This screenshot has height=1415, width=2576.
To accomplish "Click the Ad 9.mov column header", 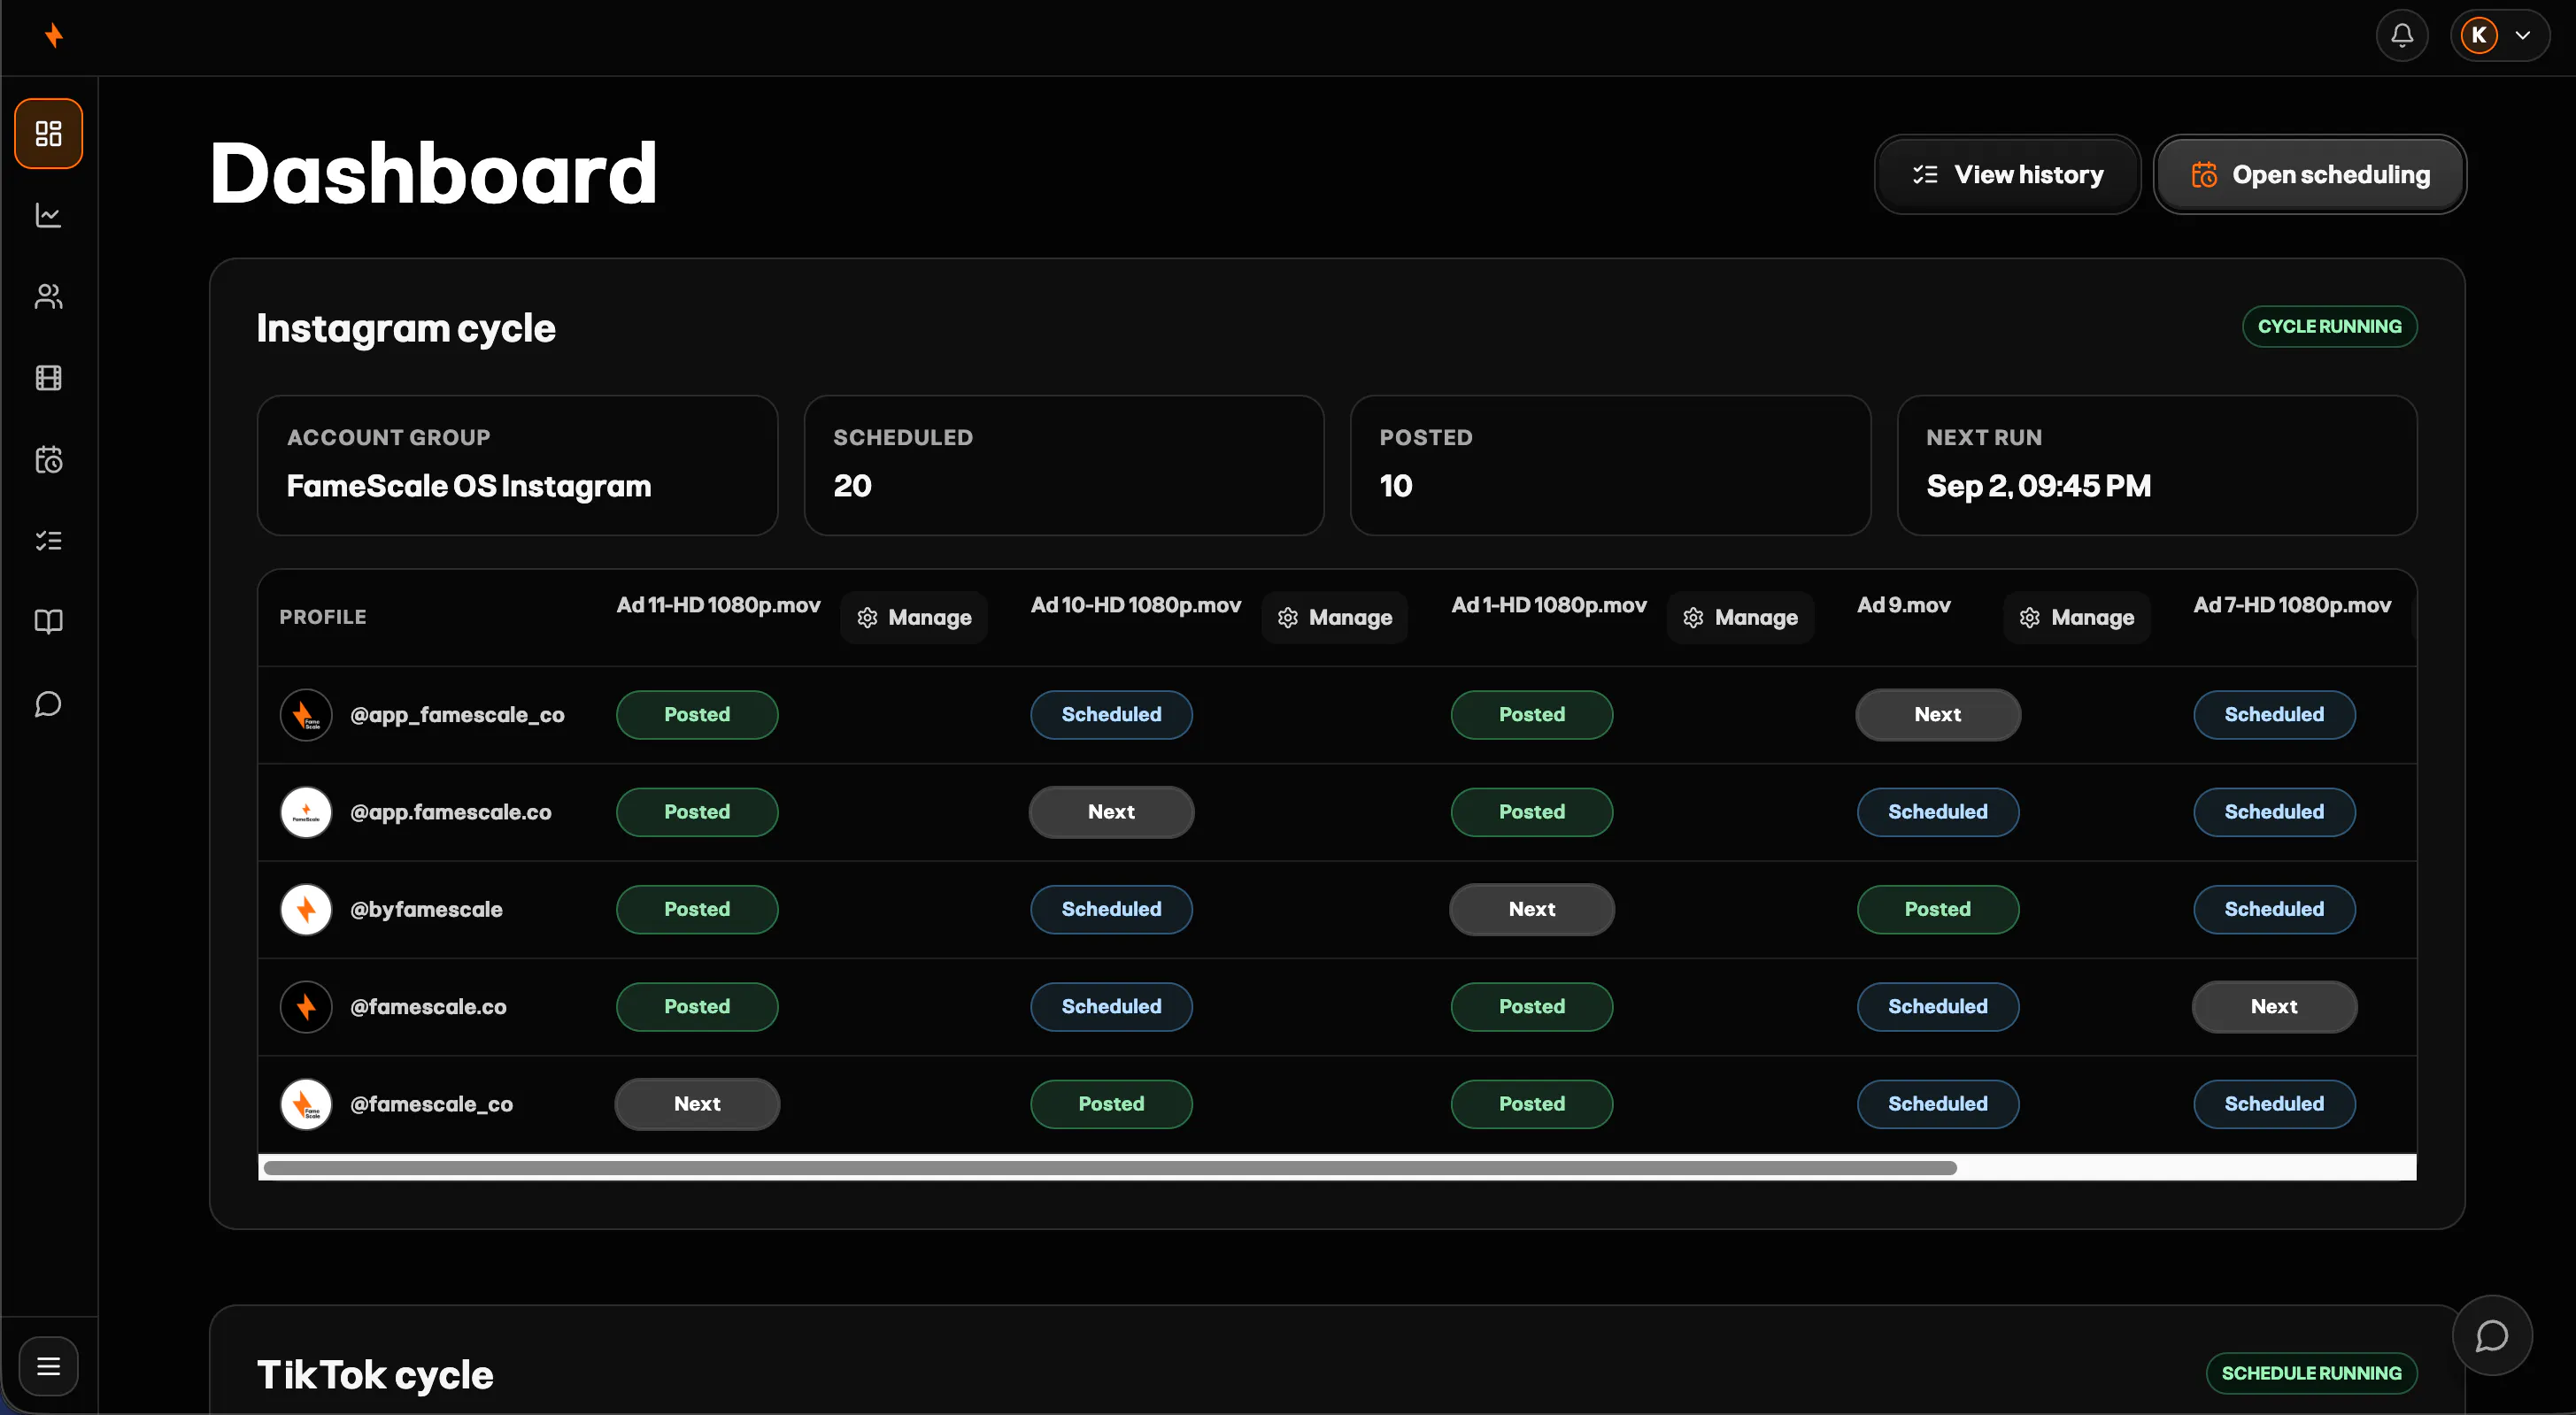I will (1903, 605).
